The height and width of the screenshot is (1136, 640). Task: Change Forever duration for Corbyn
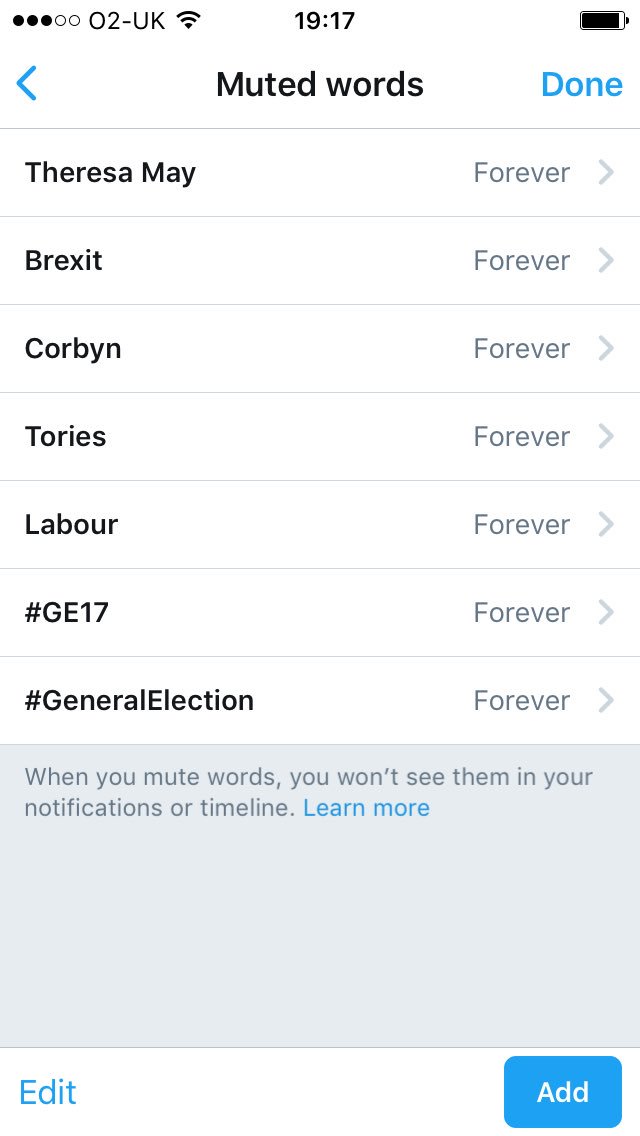521,349
